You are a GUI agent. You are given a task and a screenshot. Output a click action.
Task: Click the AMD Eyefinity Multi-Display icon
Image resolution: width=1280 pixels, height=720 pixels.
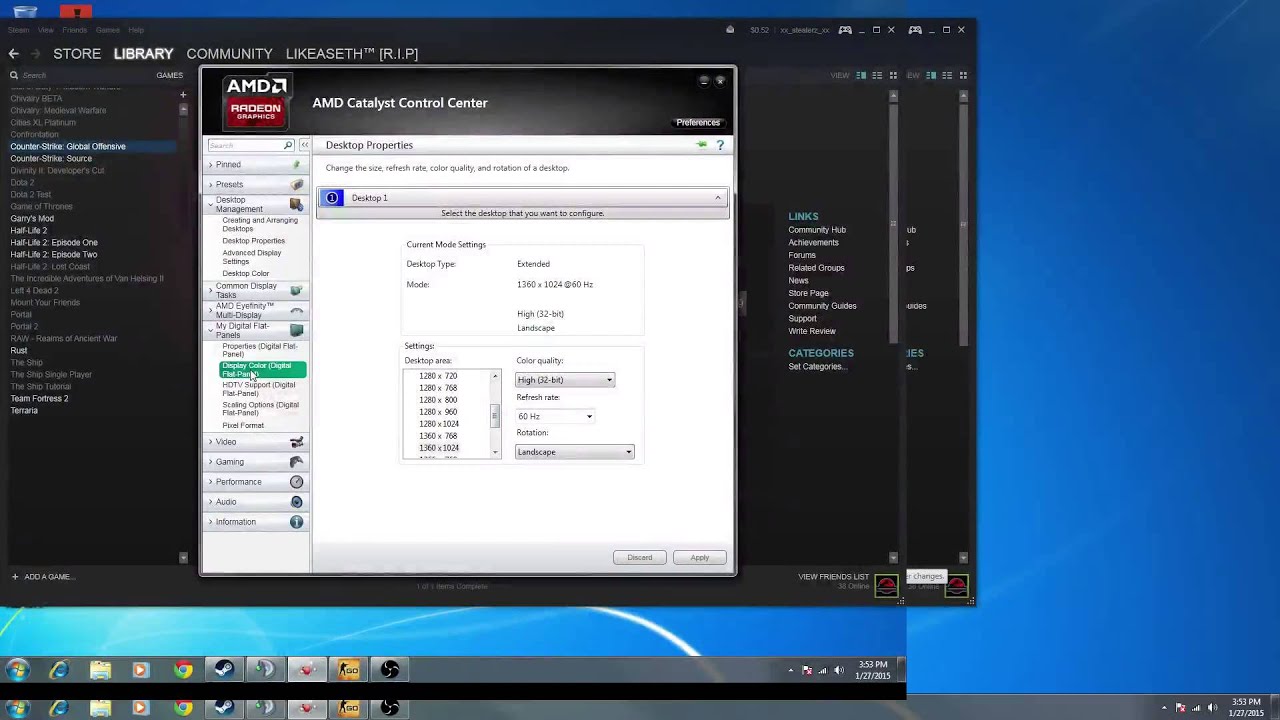tap(296, 310)
